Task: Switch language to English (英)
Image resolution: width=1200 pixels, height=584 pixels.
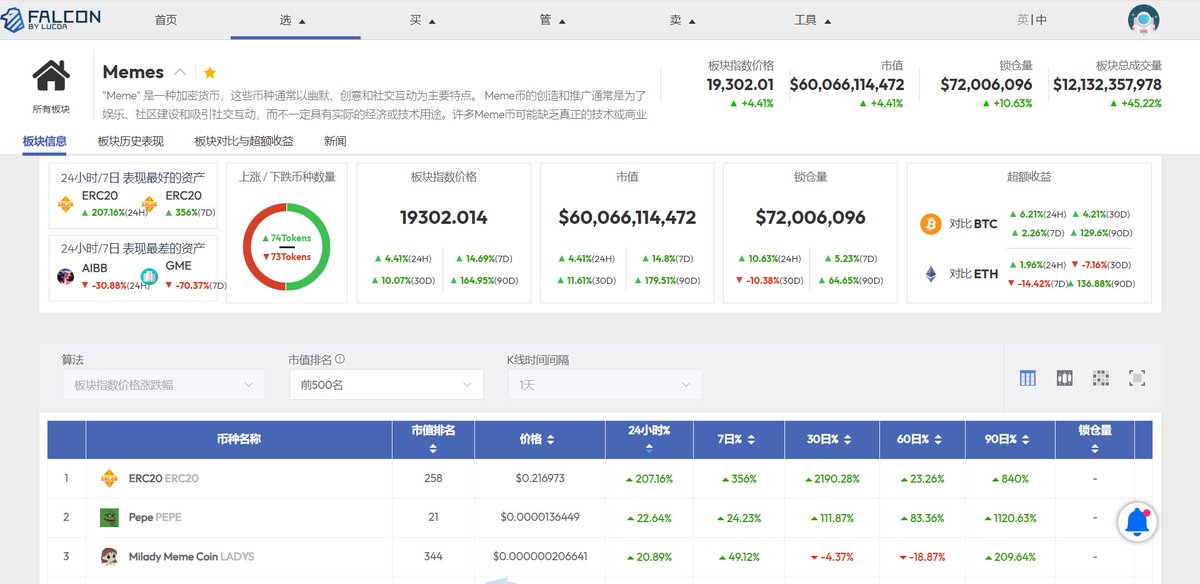Action: point(1023,20)
